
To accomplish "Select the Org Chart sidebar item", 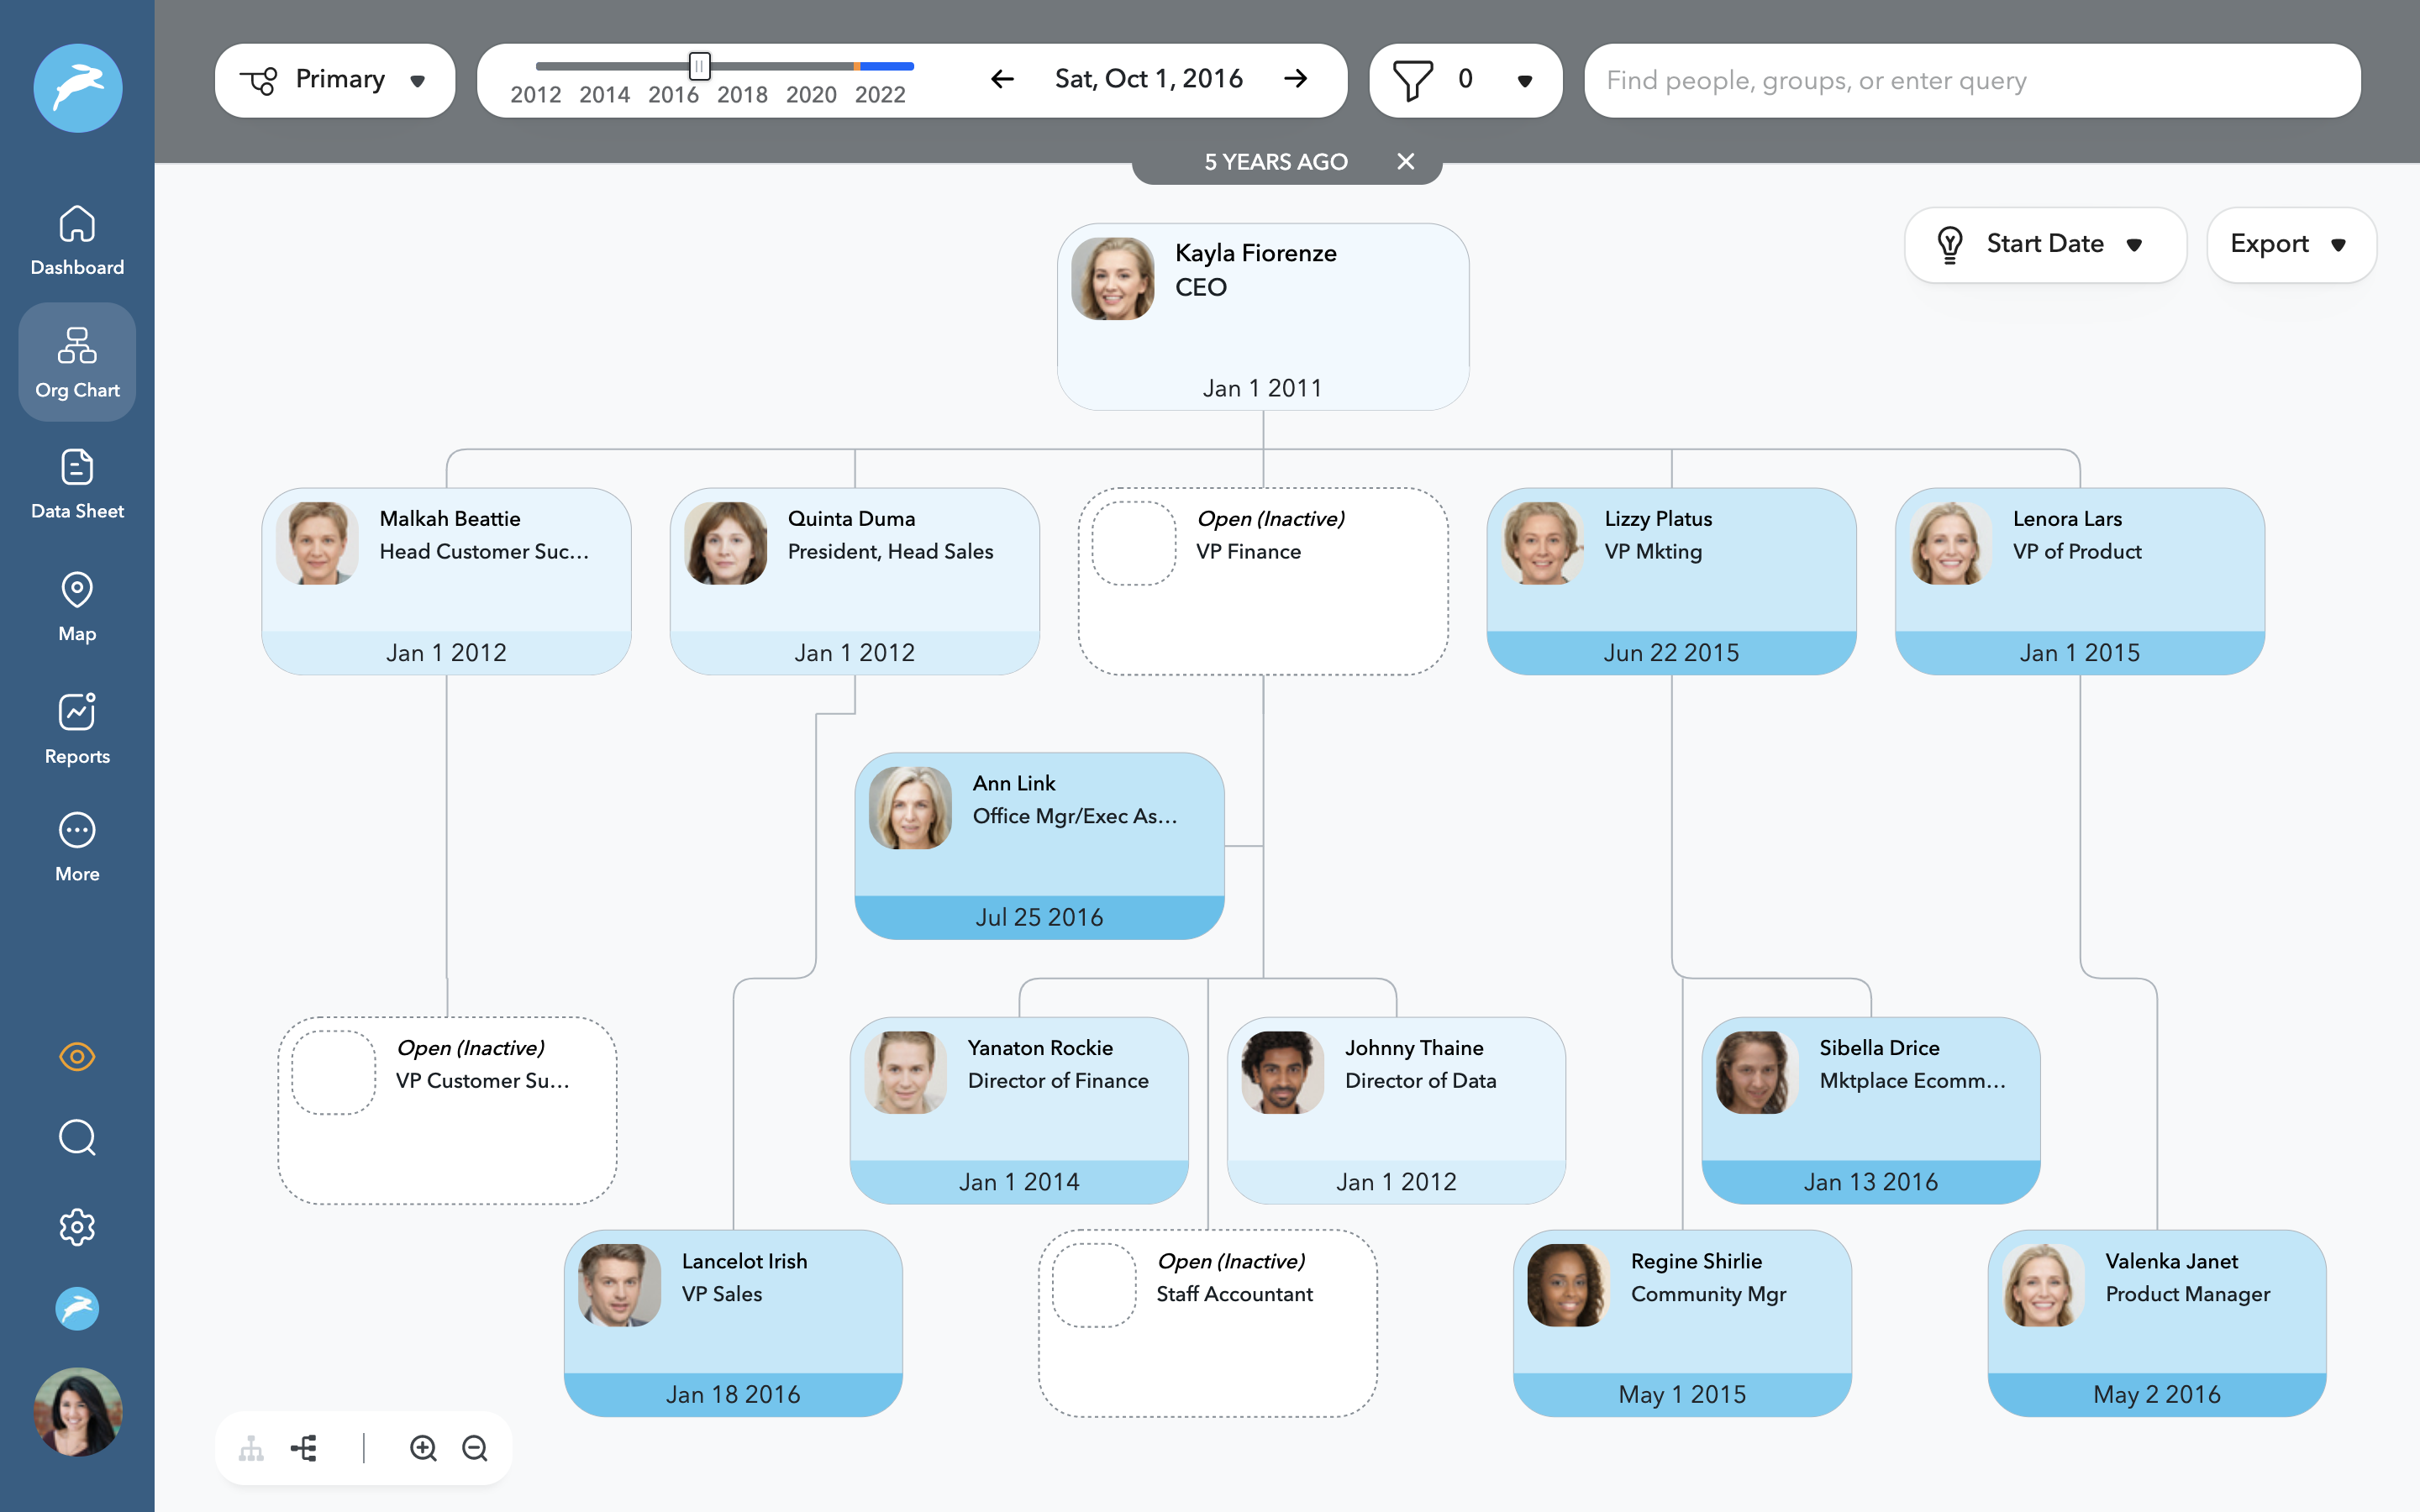I will 77,362.
